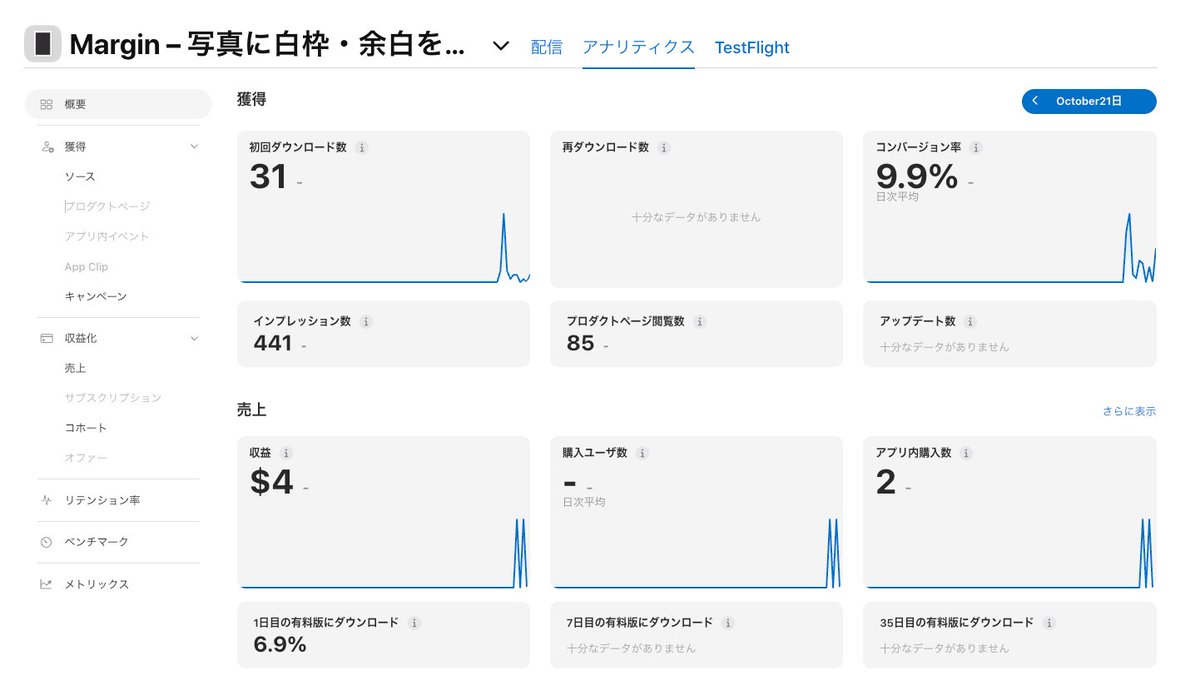Click the 概要 grid icon in sidebar
Screen dimensions: 1200x690
[x=46, y=104]
